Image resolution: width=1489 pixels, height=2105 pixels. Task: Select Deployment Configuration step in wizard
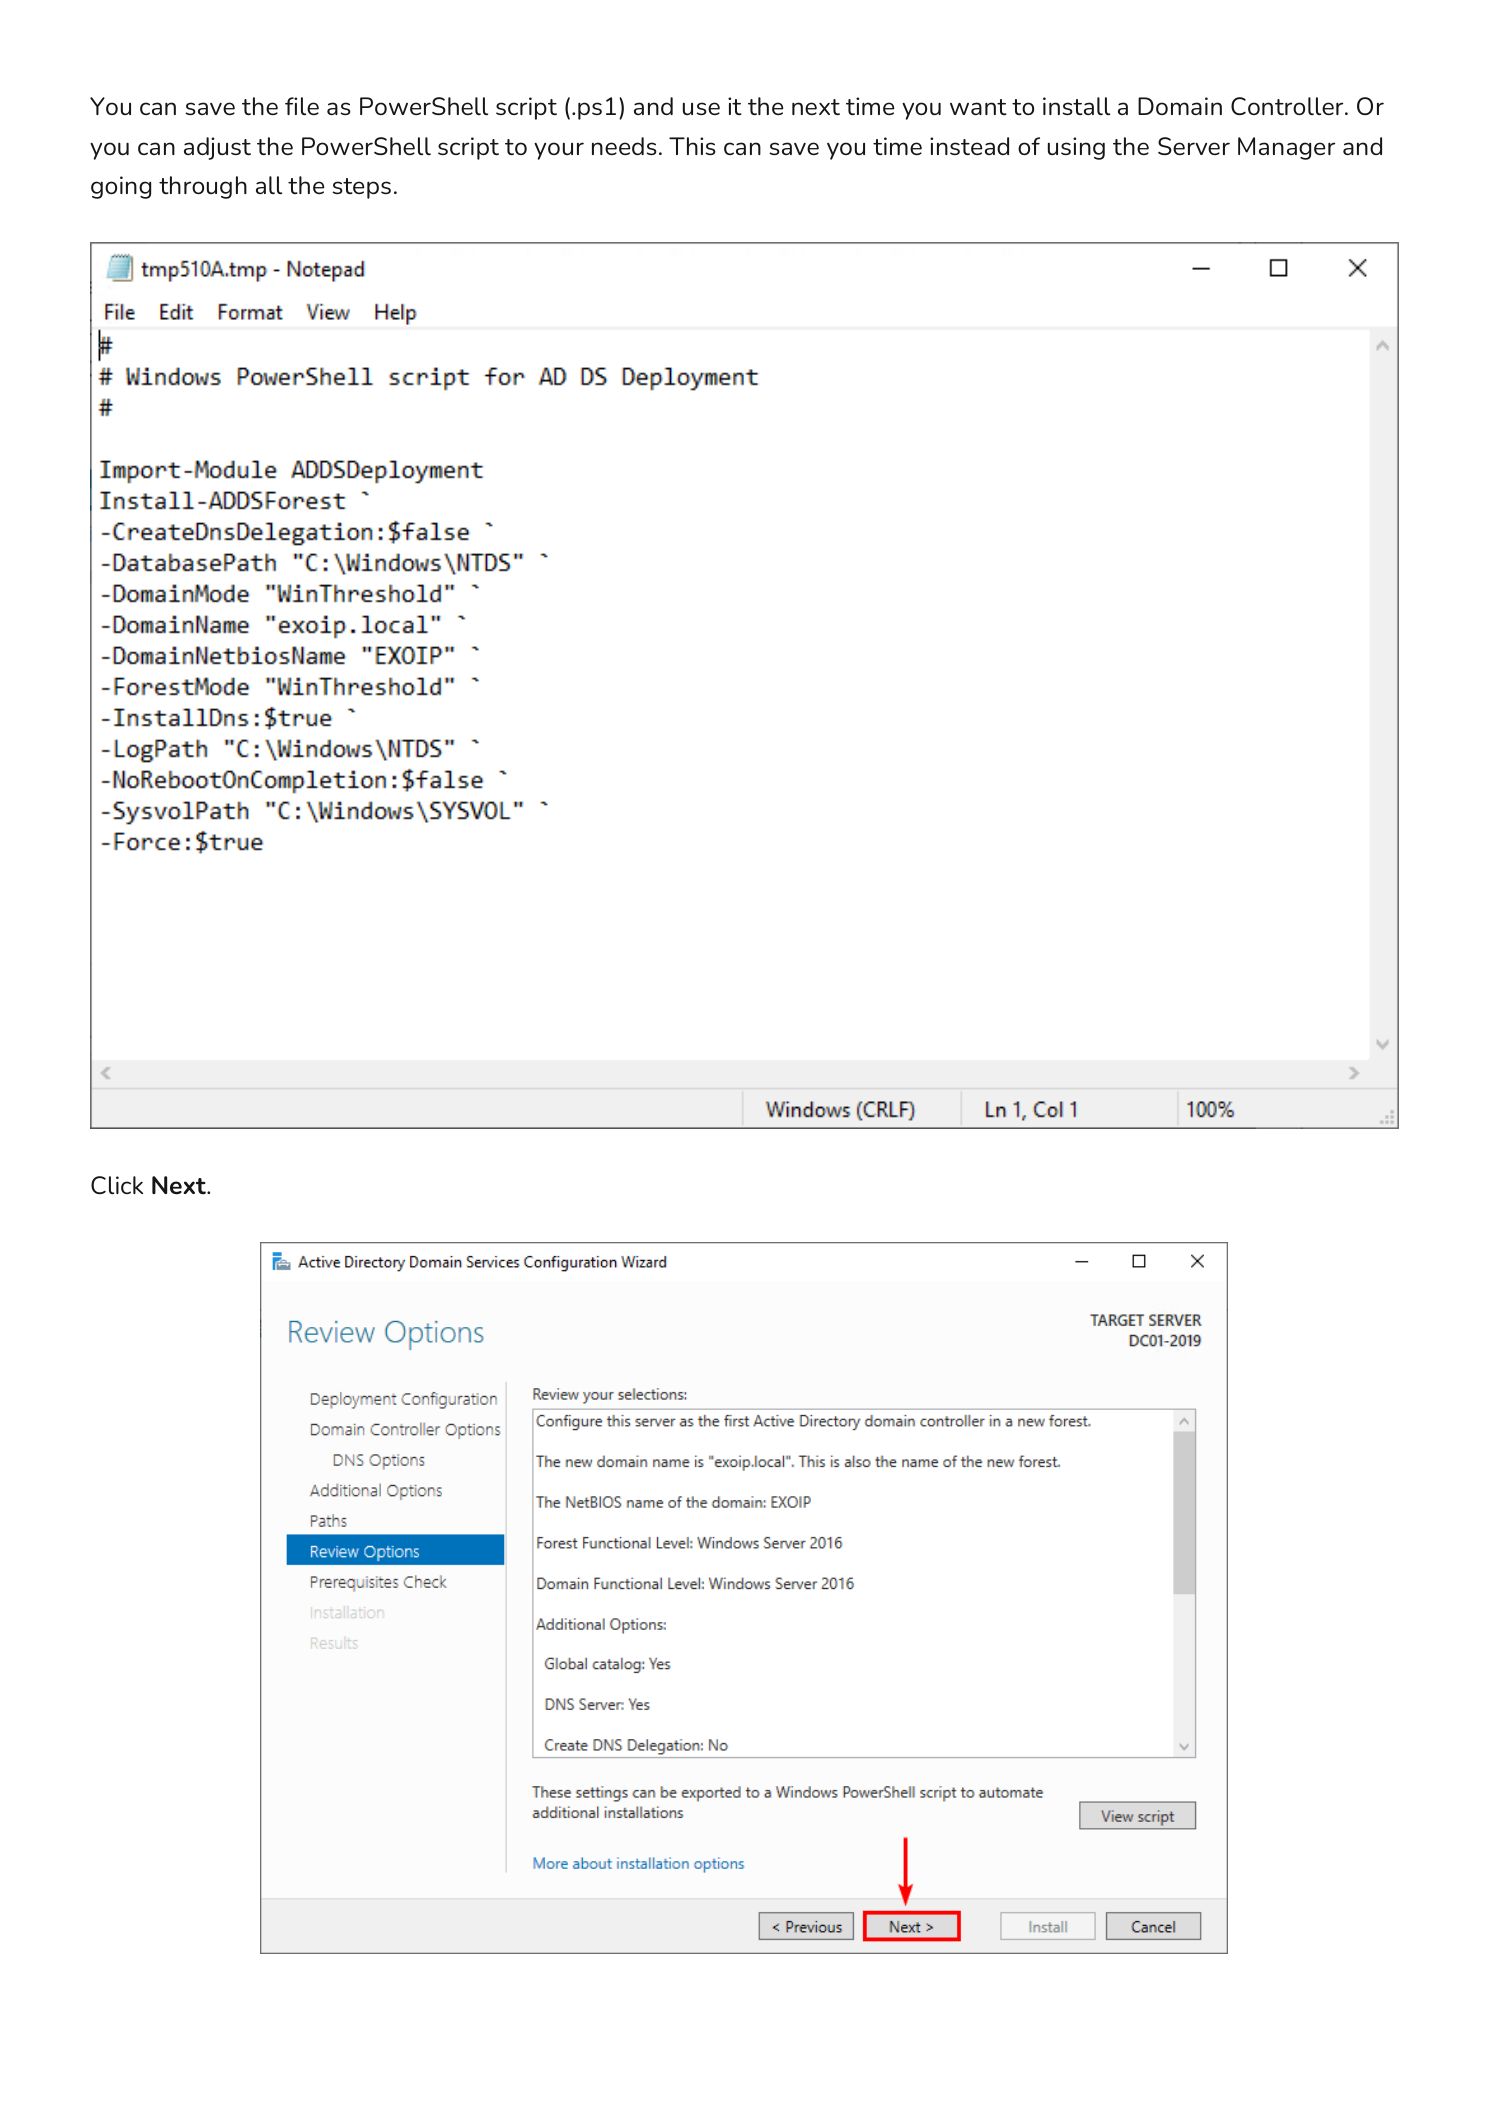click(403, 1398)
